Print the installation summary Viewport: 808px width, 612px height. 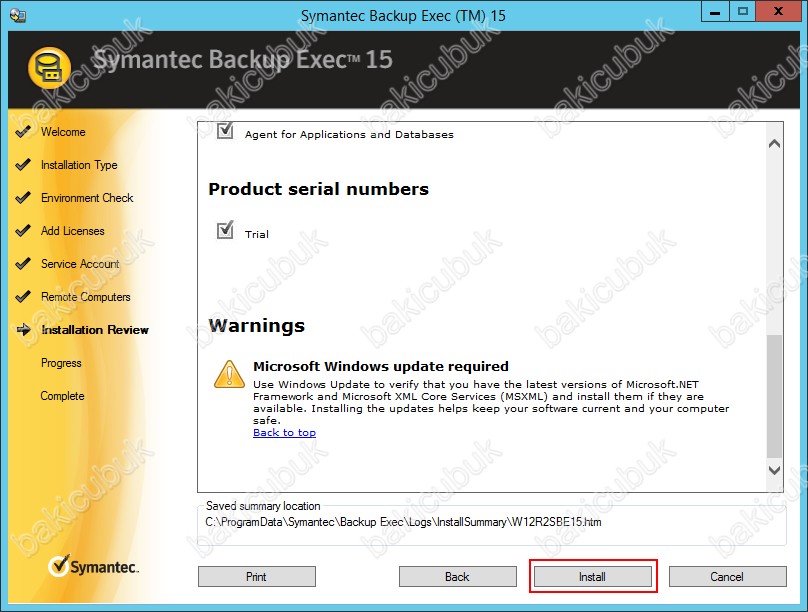(257, 576)
